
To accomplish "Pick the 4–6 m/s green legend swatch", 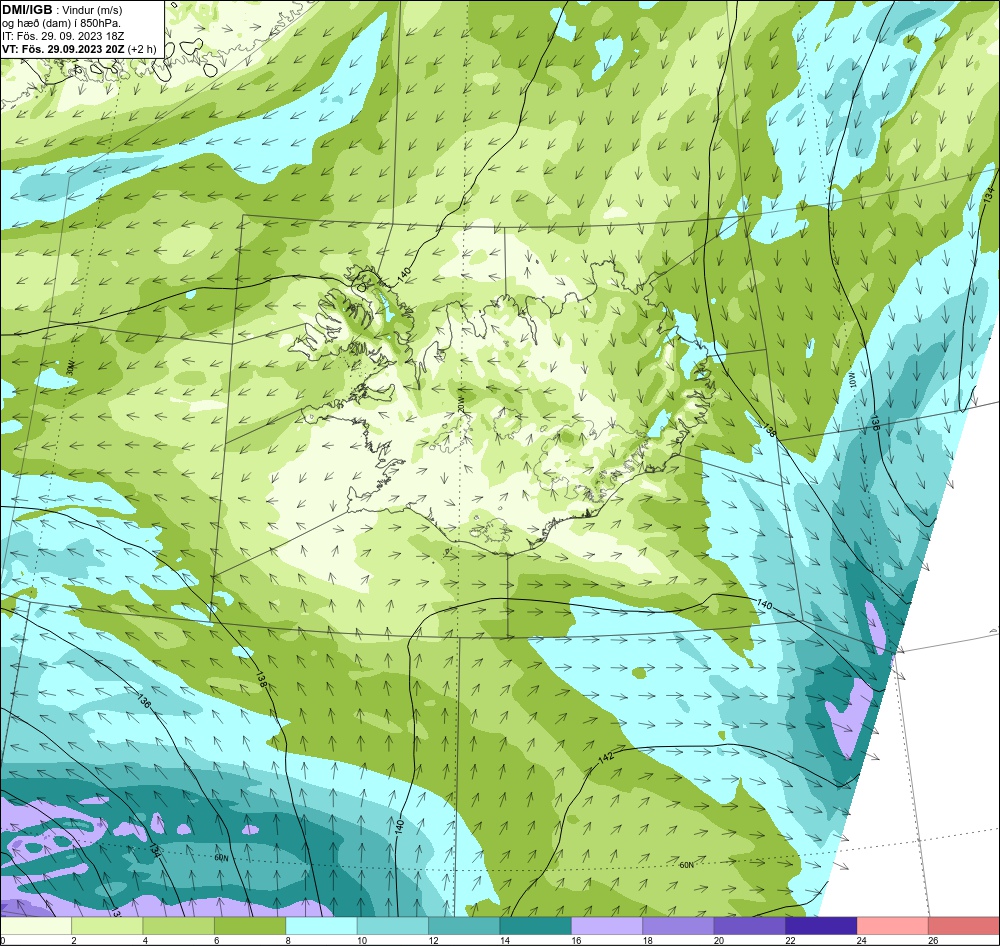I will point(179,925).
